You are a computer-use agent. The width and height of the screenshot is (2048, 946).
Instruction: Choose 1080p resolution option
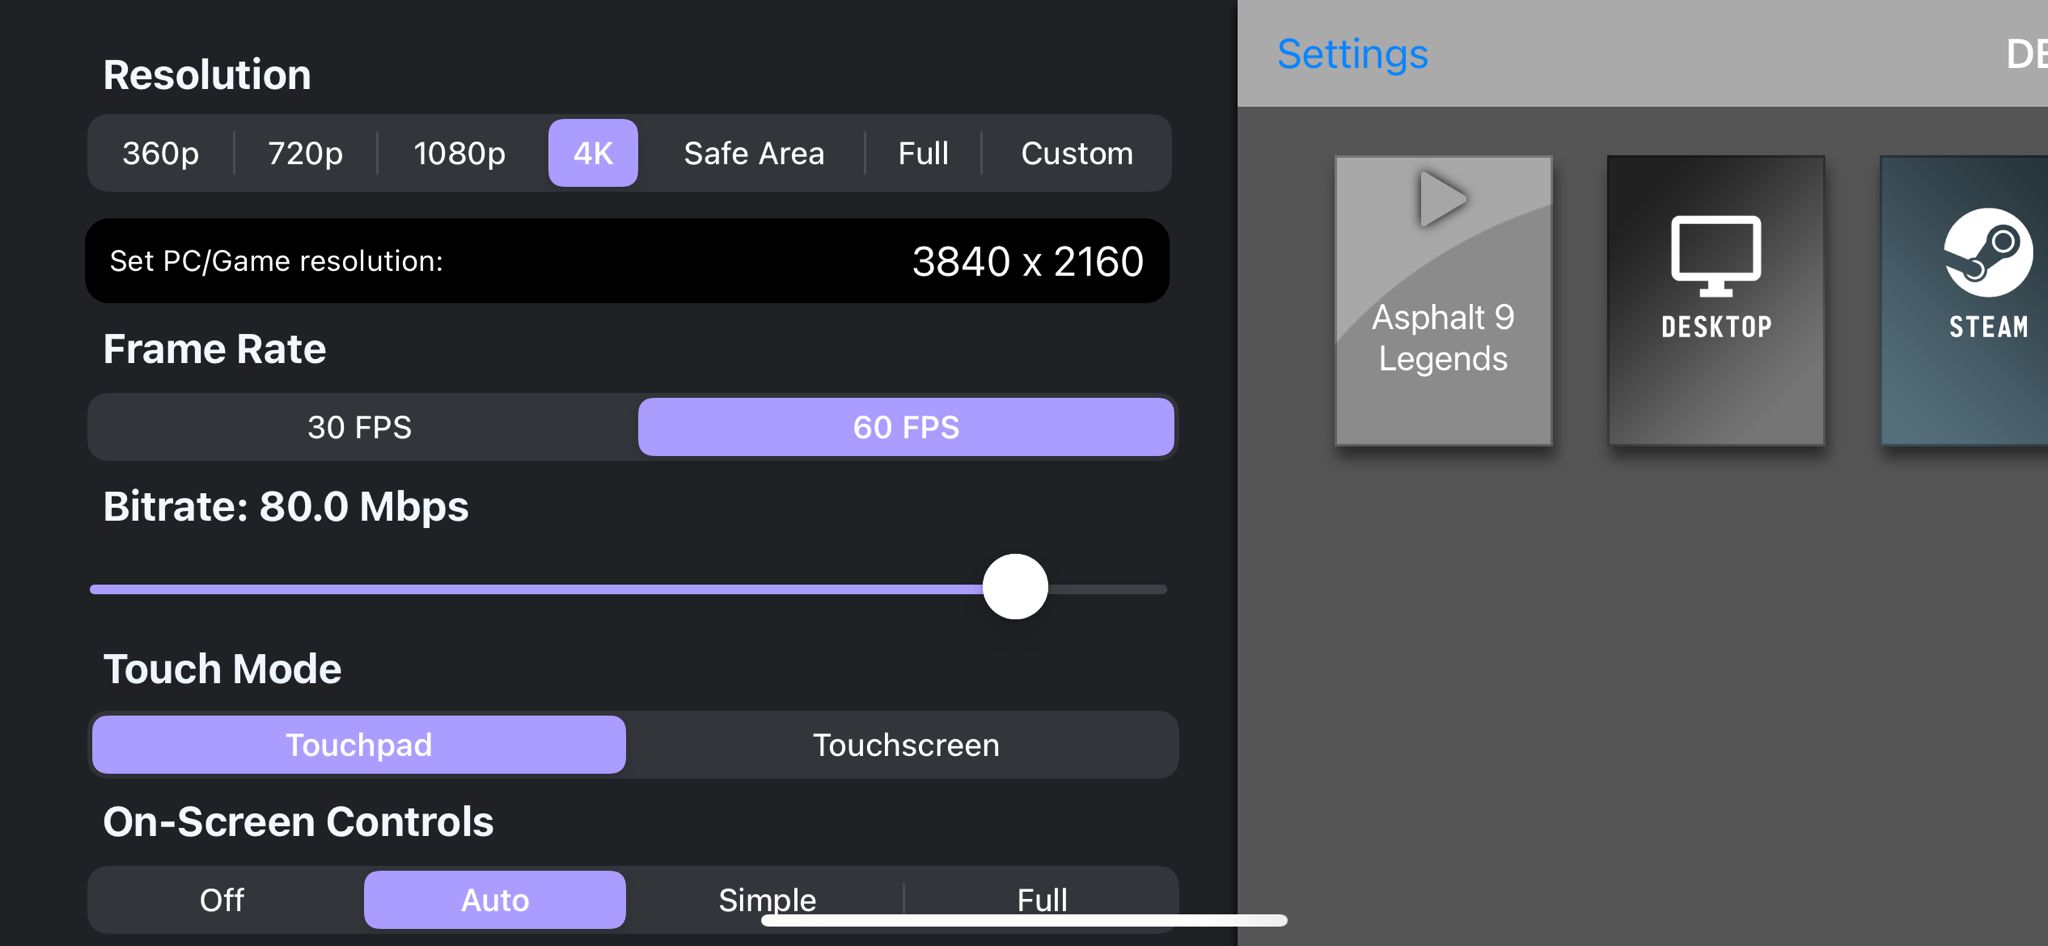tap(459, 153)
